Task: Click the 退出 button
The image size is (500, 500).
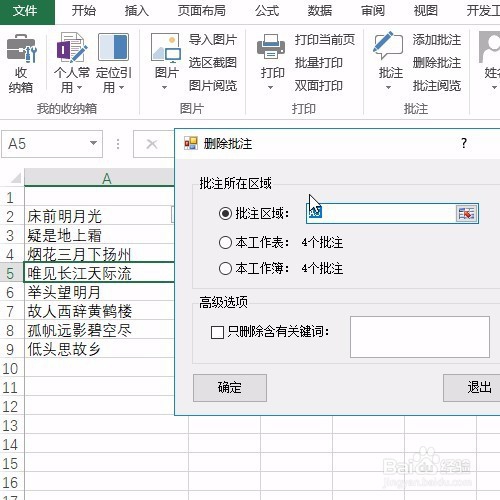Action: point(472,388)
